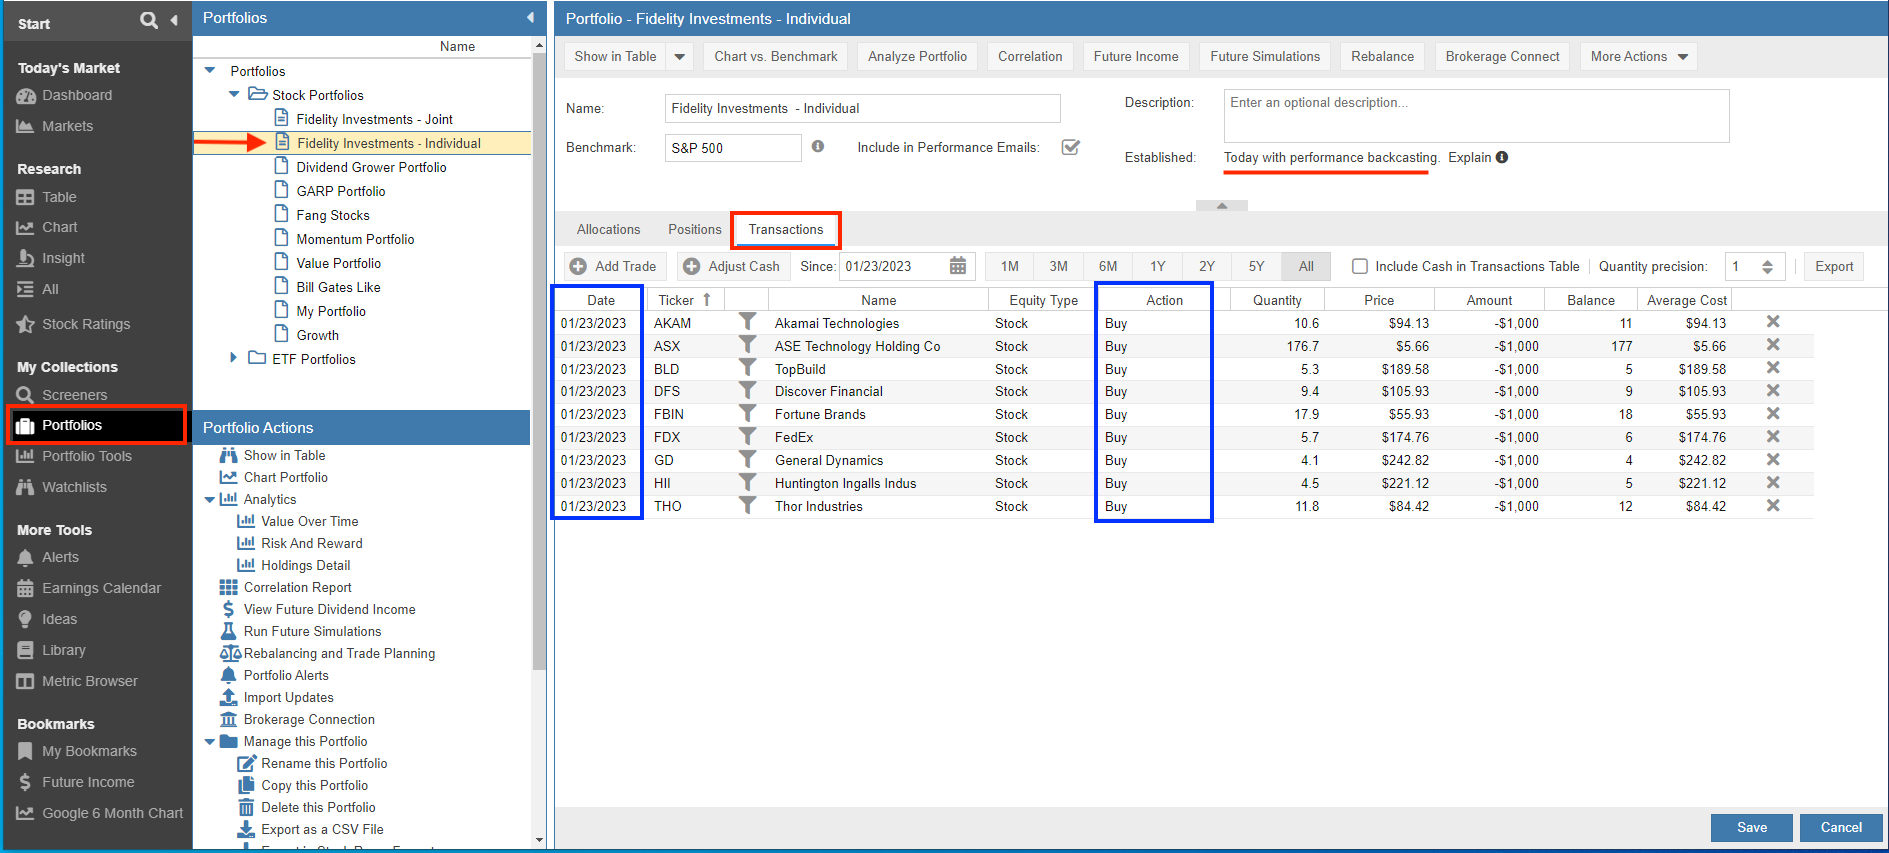The width and height of the screenshot is (1889, 853).
Task: Collapse the Stock Portfolios folder
Action: coord(234,95)
